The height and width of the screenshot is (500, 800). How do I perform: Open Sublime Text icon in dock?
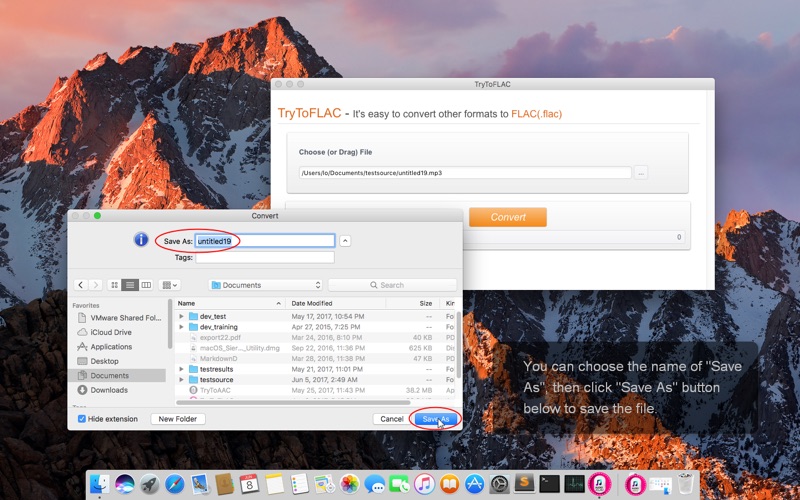[x=524, y=483]
